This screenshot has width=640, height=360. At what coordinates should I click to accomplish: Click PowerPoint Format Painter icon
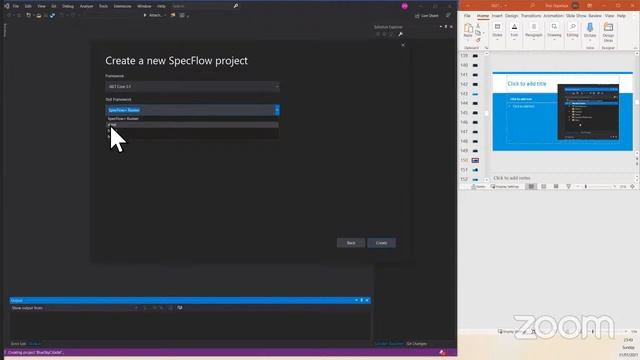pos(478,40)
